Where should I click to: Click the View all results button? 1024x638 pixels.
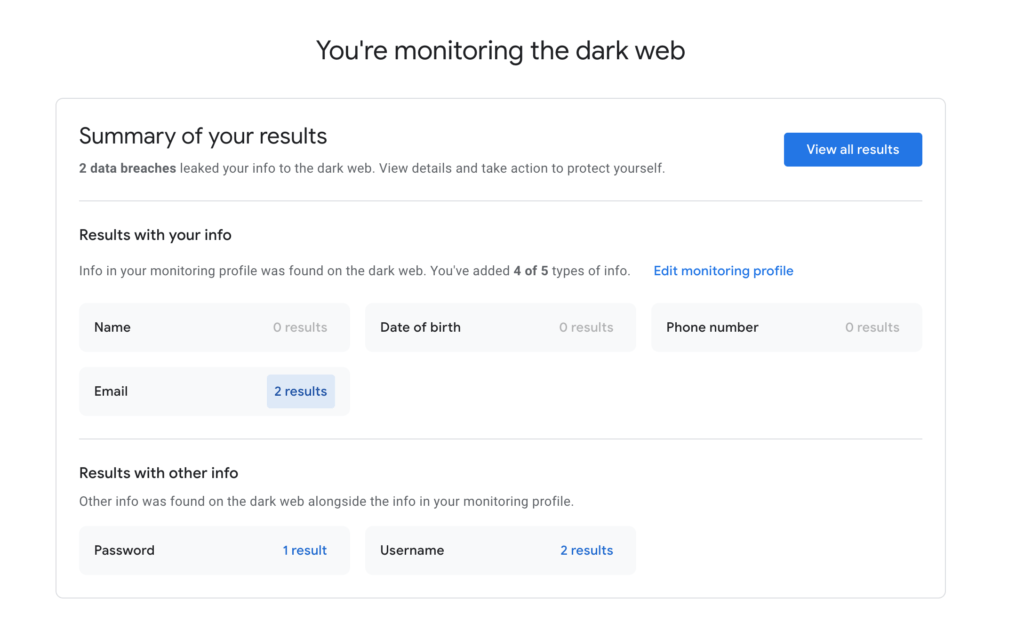tap(852, 150)
